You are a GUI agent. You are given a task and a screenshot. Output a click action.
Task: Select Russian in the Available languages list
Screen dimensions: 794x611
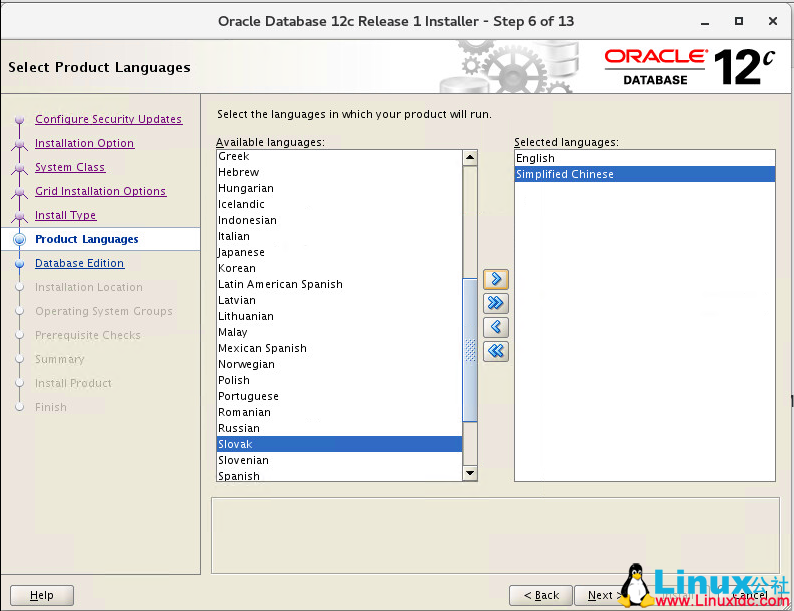point(339,428)
